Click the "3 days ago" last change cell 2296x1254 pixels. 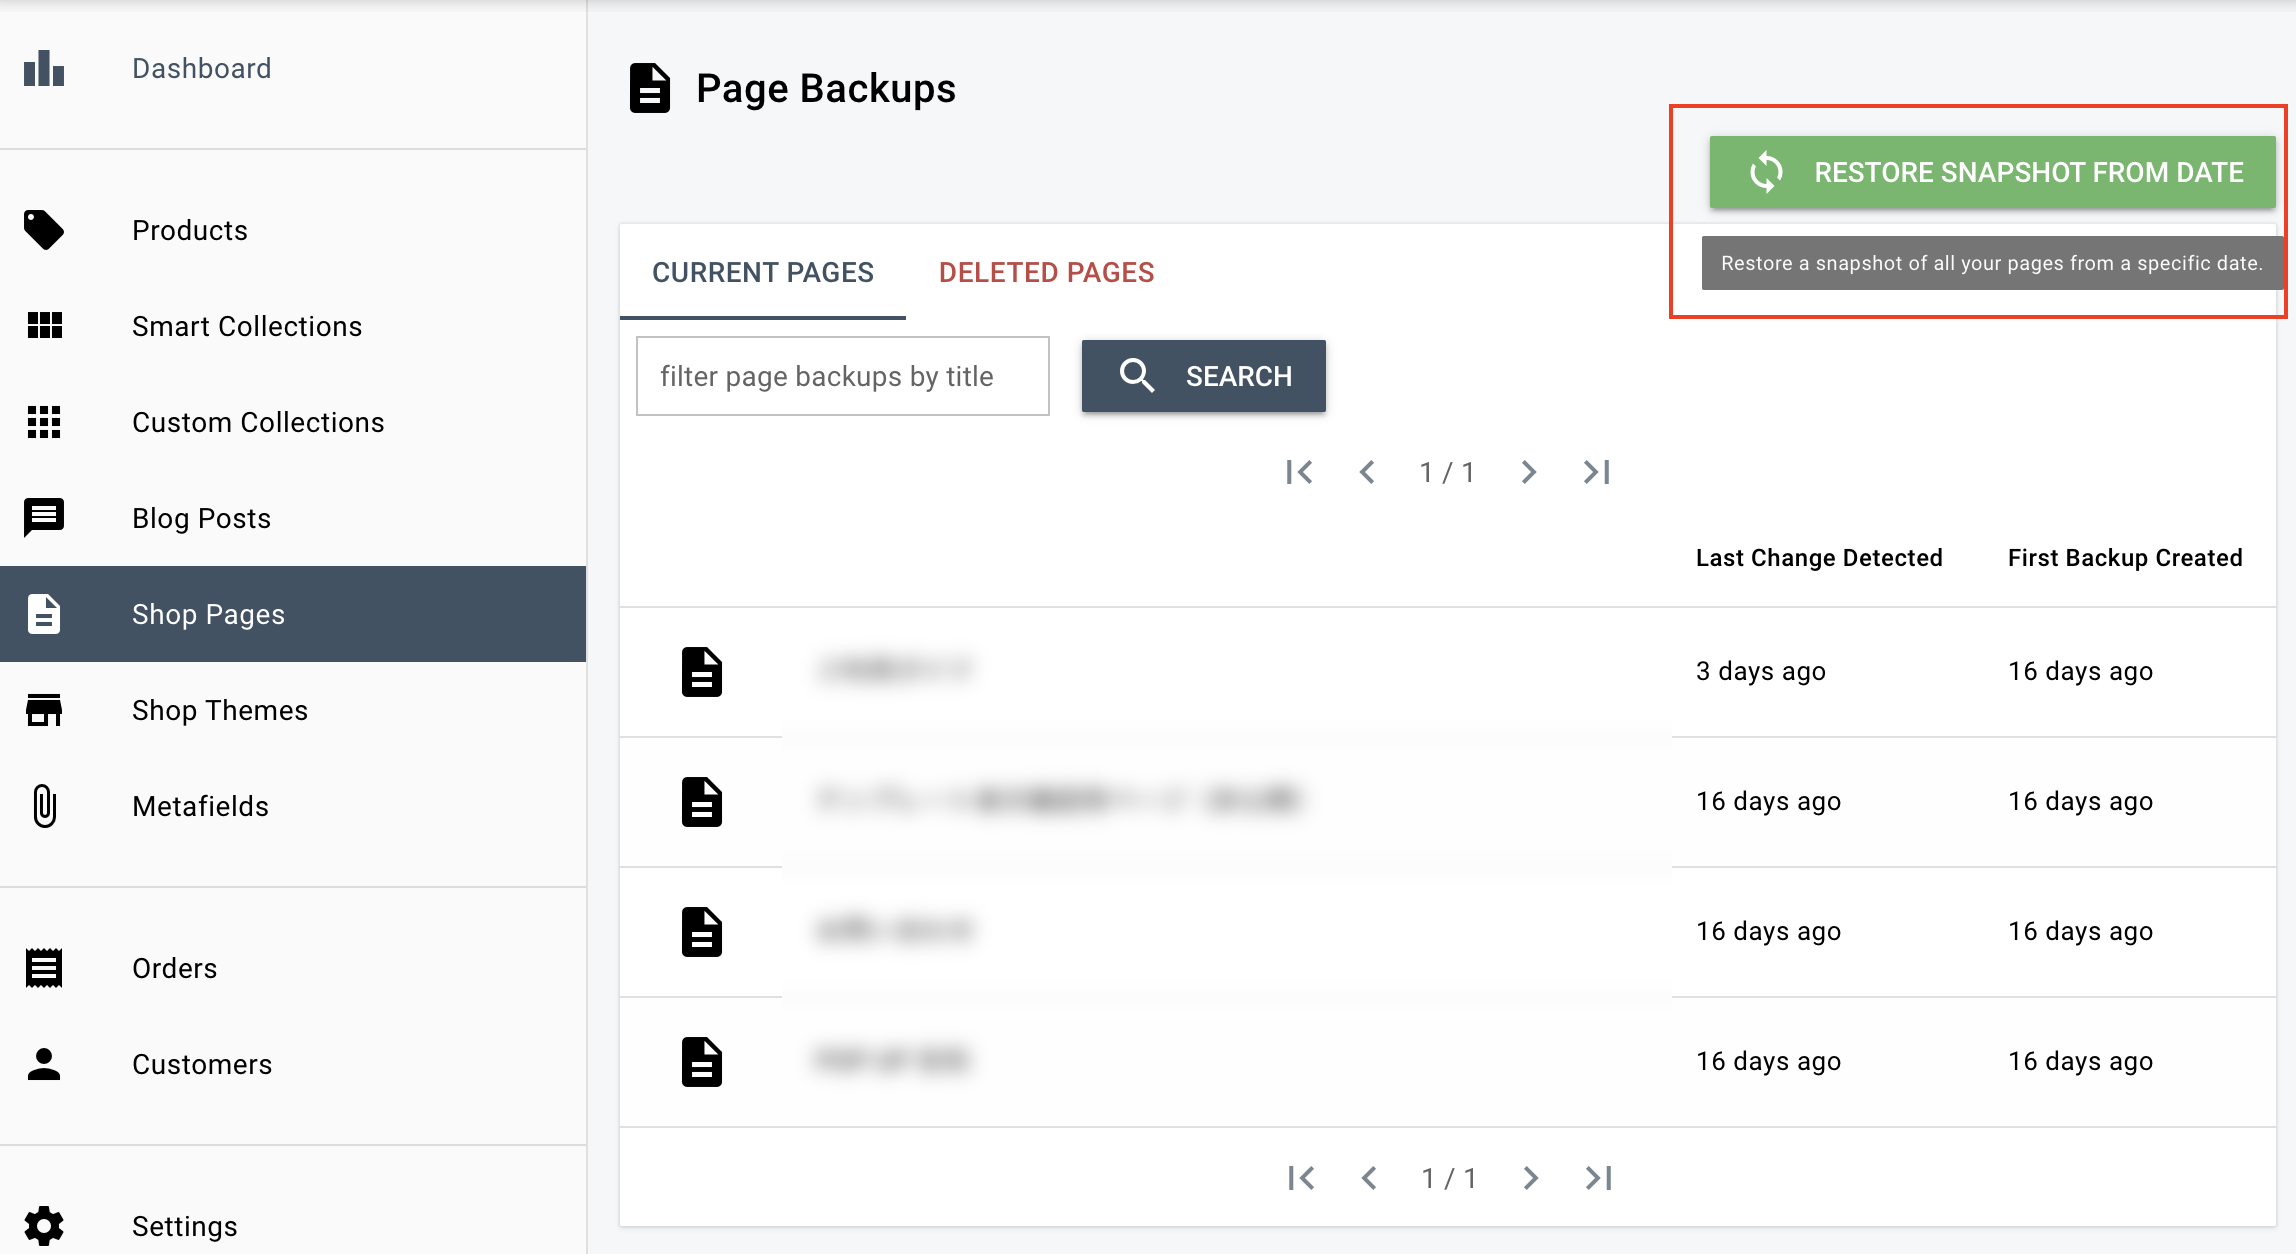1761,672
